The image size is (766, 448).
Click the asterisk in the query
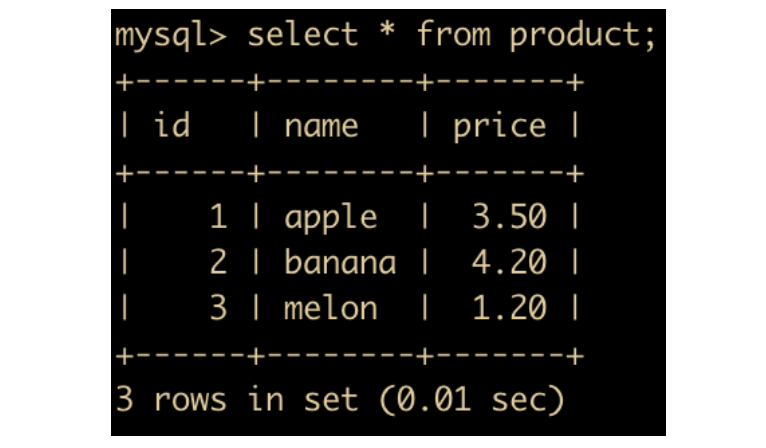click(387, 30)
